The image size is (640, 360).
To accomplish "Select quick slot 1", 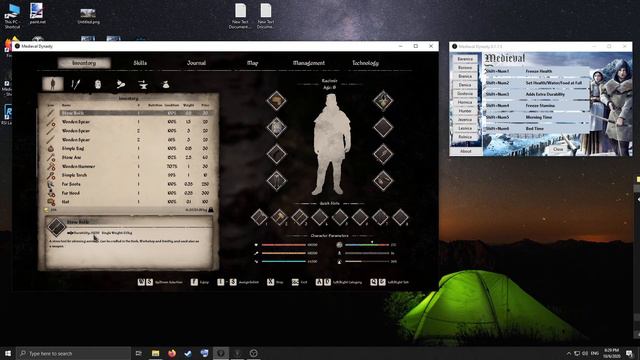I will pyautogui.click(x=259, y=217).
